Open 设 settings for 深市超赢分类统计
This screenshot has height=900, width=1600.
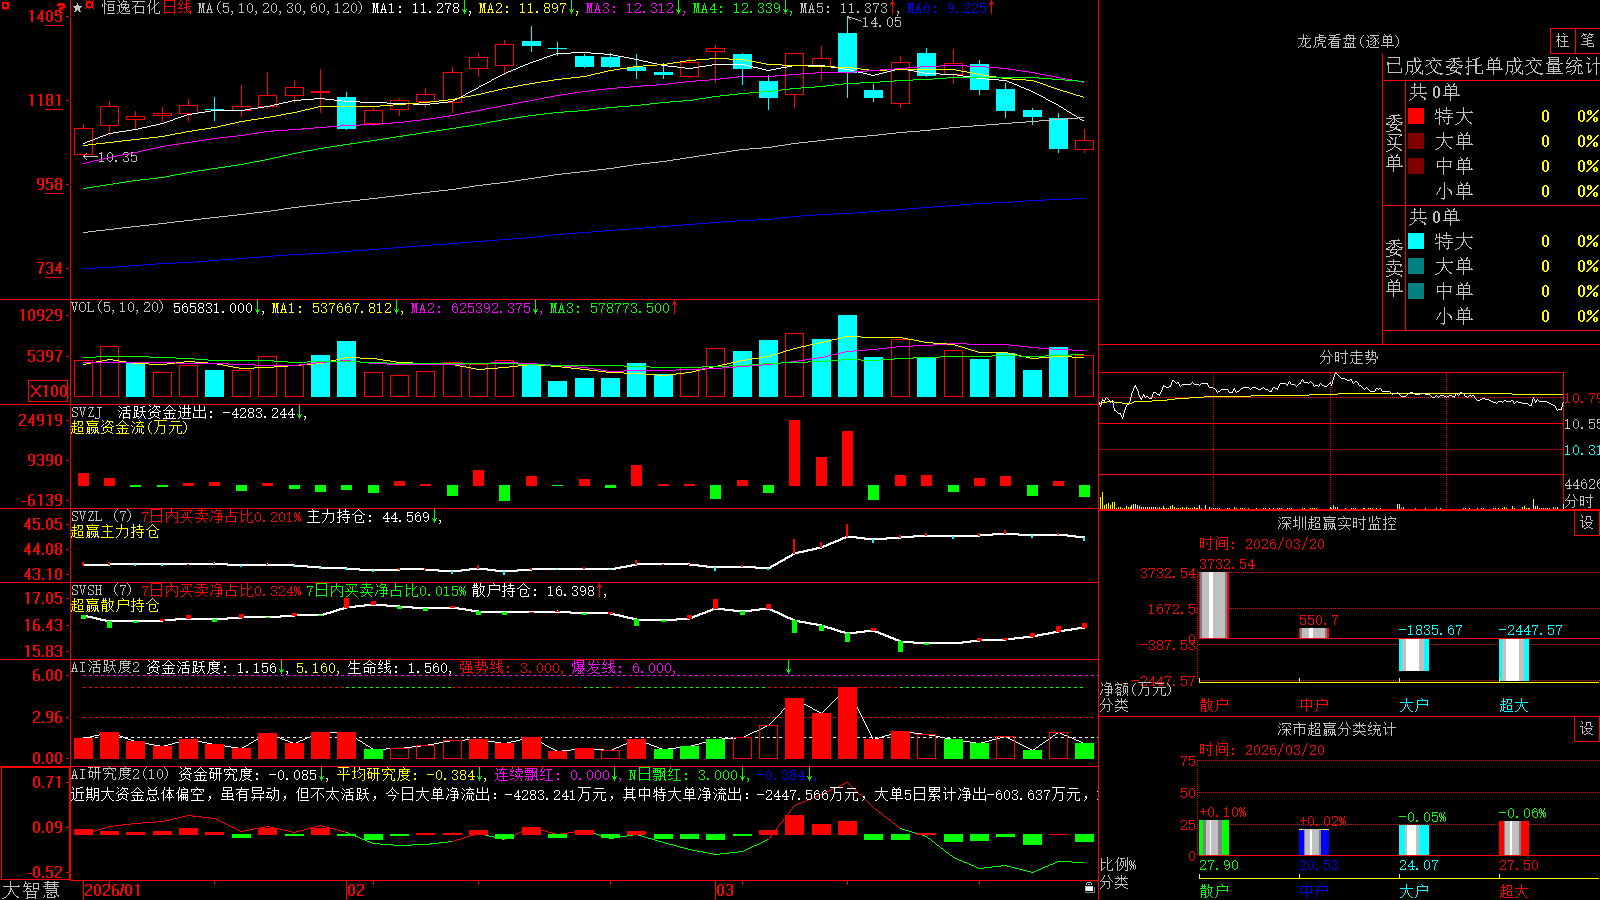(x=1587, y=729)
